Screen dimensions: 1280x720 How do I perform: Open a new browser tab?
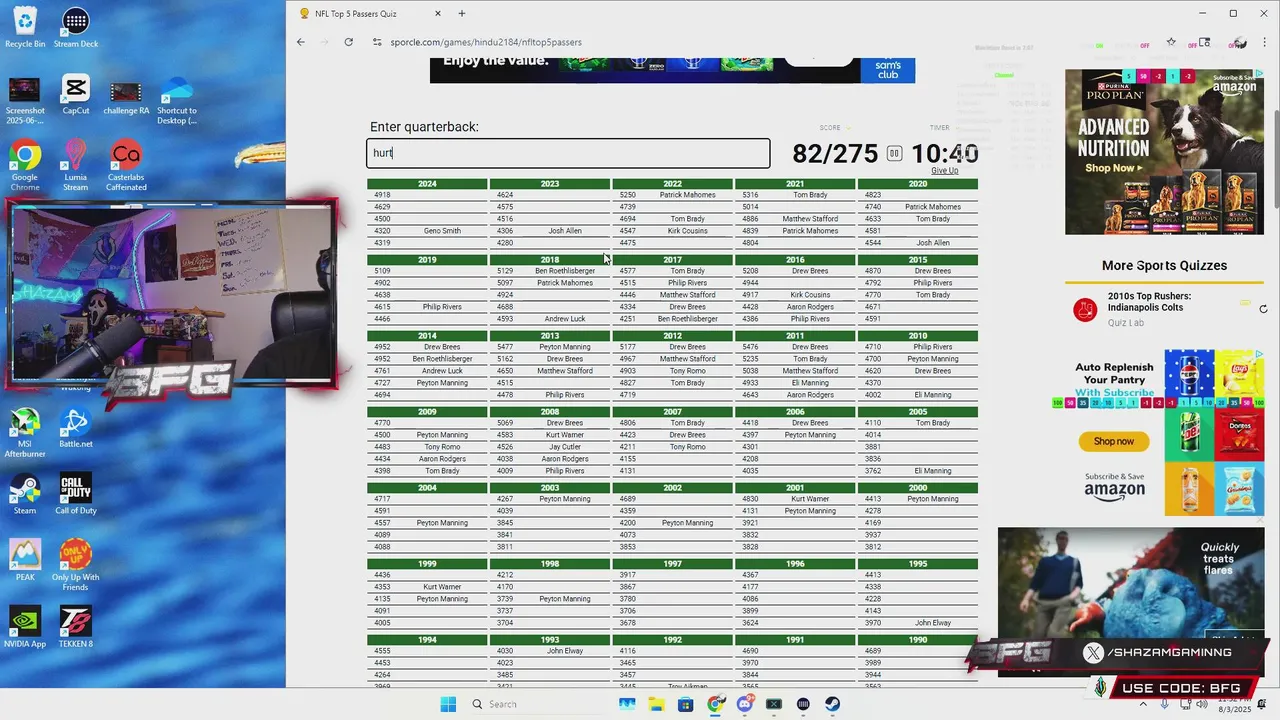[x=462, y=14]
